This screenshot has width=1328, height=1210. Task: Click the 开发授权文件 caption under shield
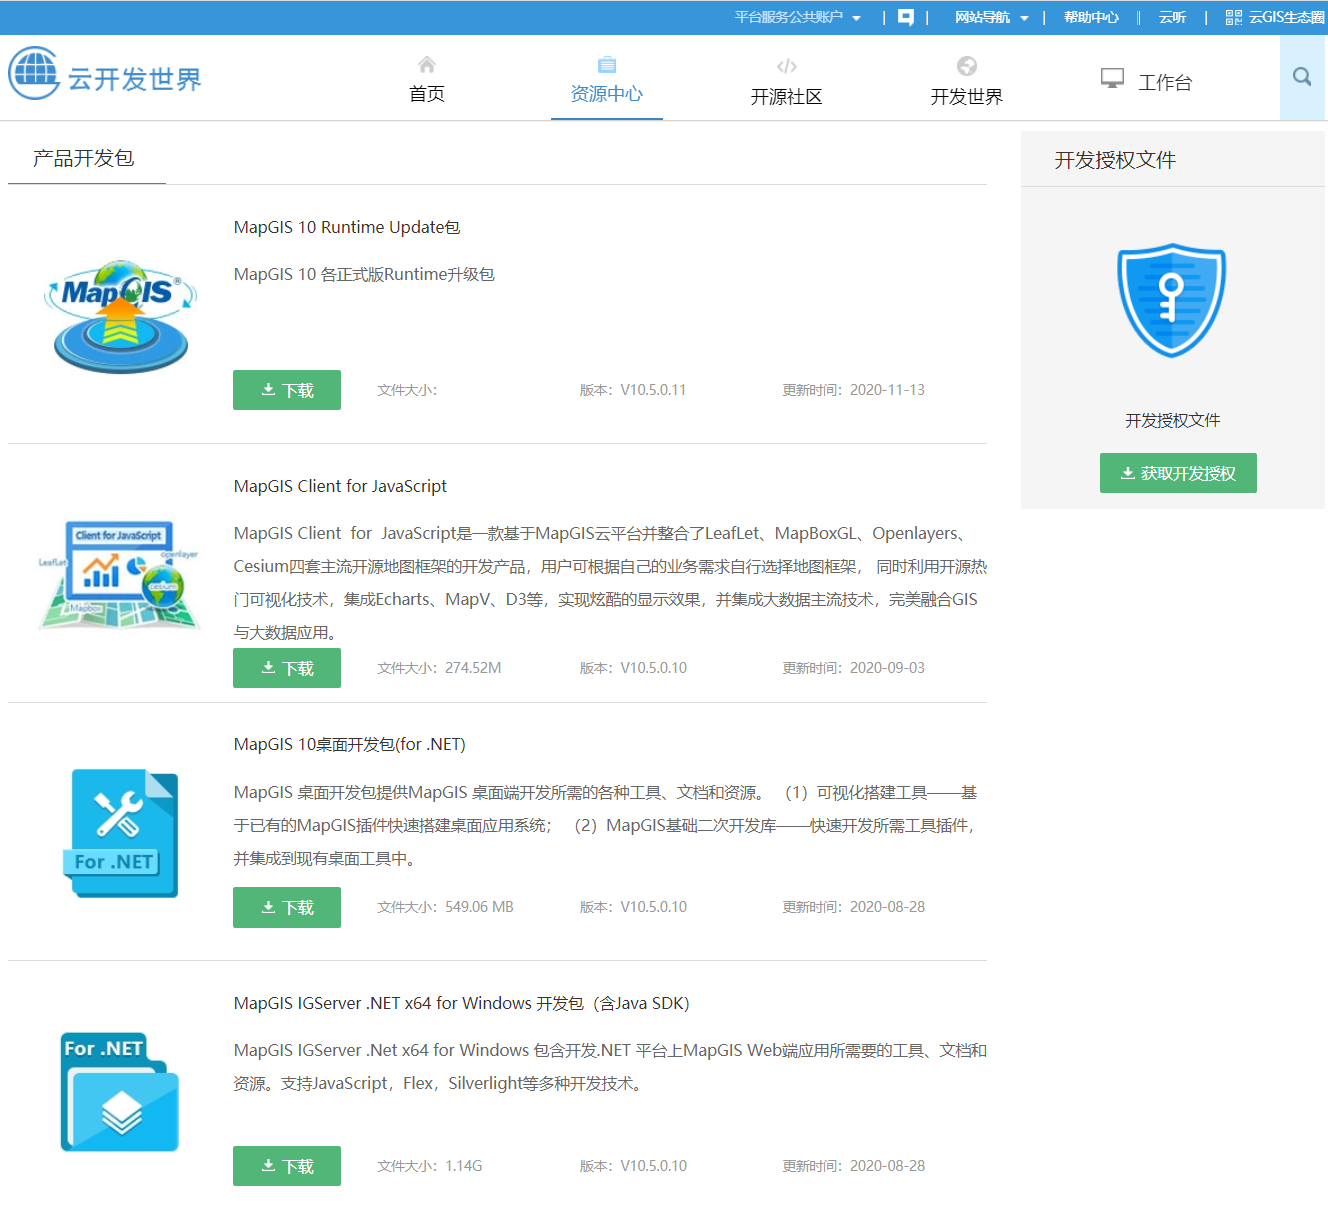point(1172,420)
